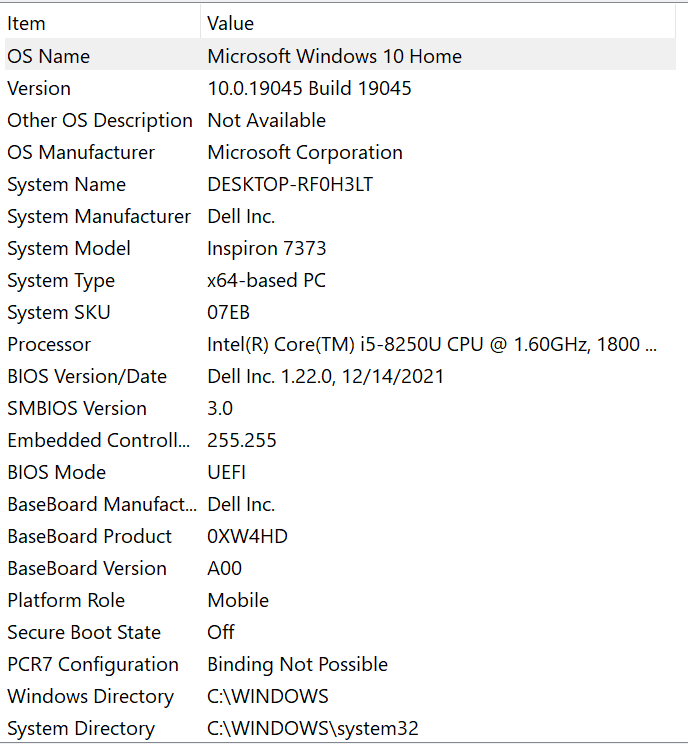This screenshot has width=688, height=744.
Task: Click the Value column header
Action: coord(438,23)
